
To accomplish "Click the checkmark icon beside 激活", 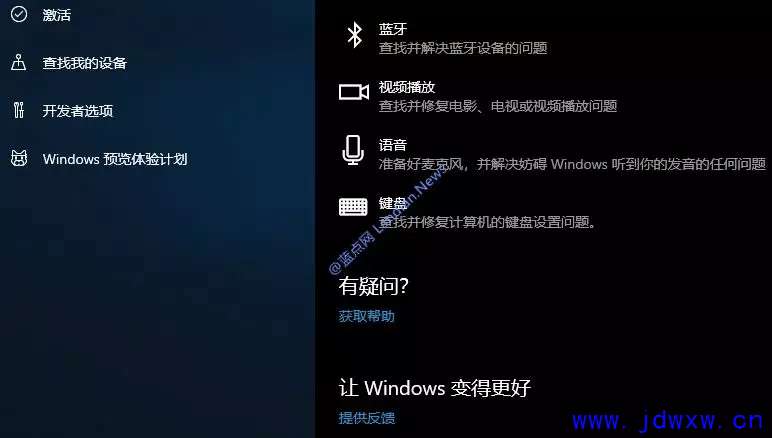I will 19,14.
